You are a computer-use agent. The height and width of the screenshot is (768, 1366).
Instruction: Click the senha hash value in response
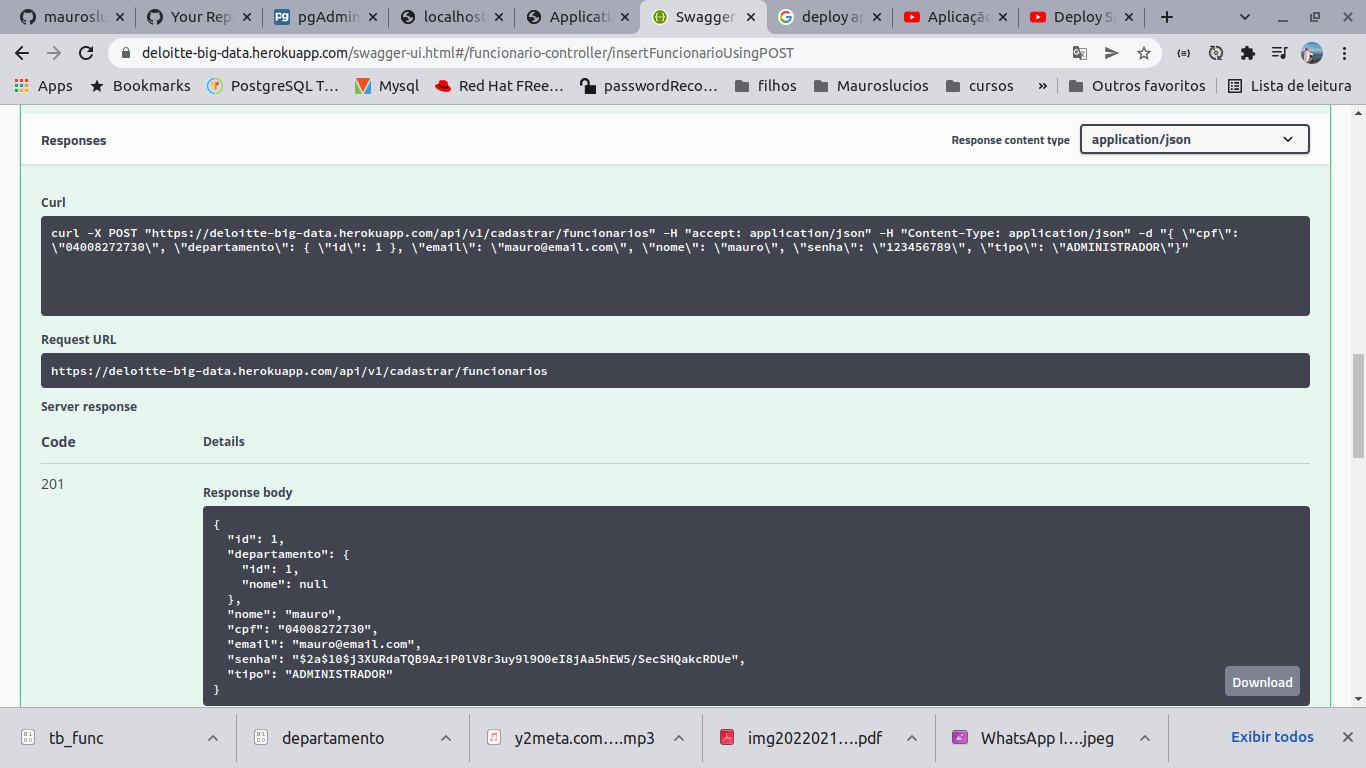[514, 659]
